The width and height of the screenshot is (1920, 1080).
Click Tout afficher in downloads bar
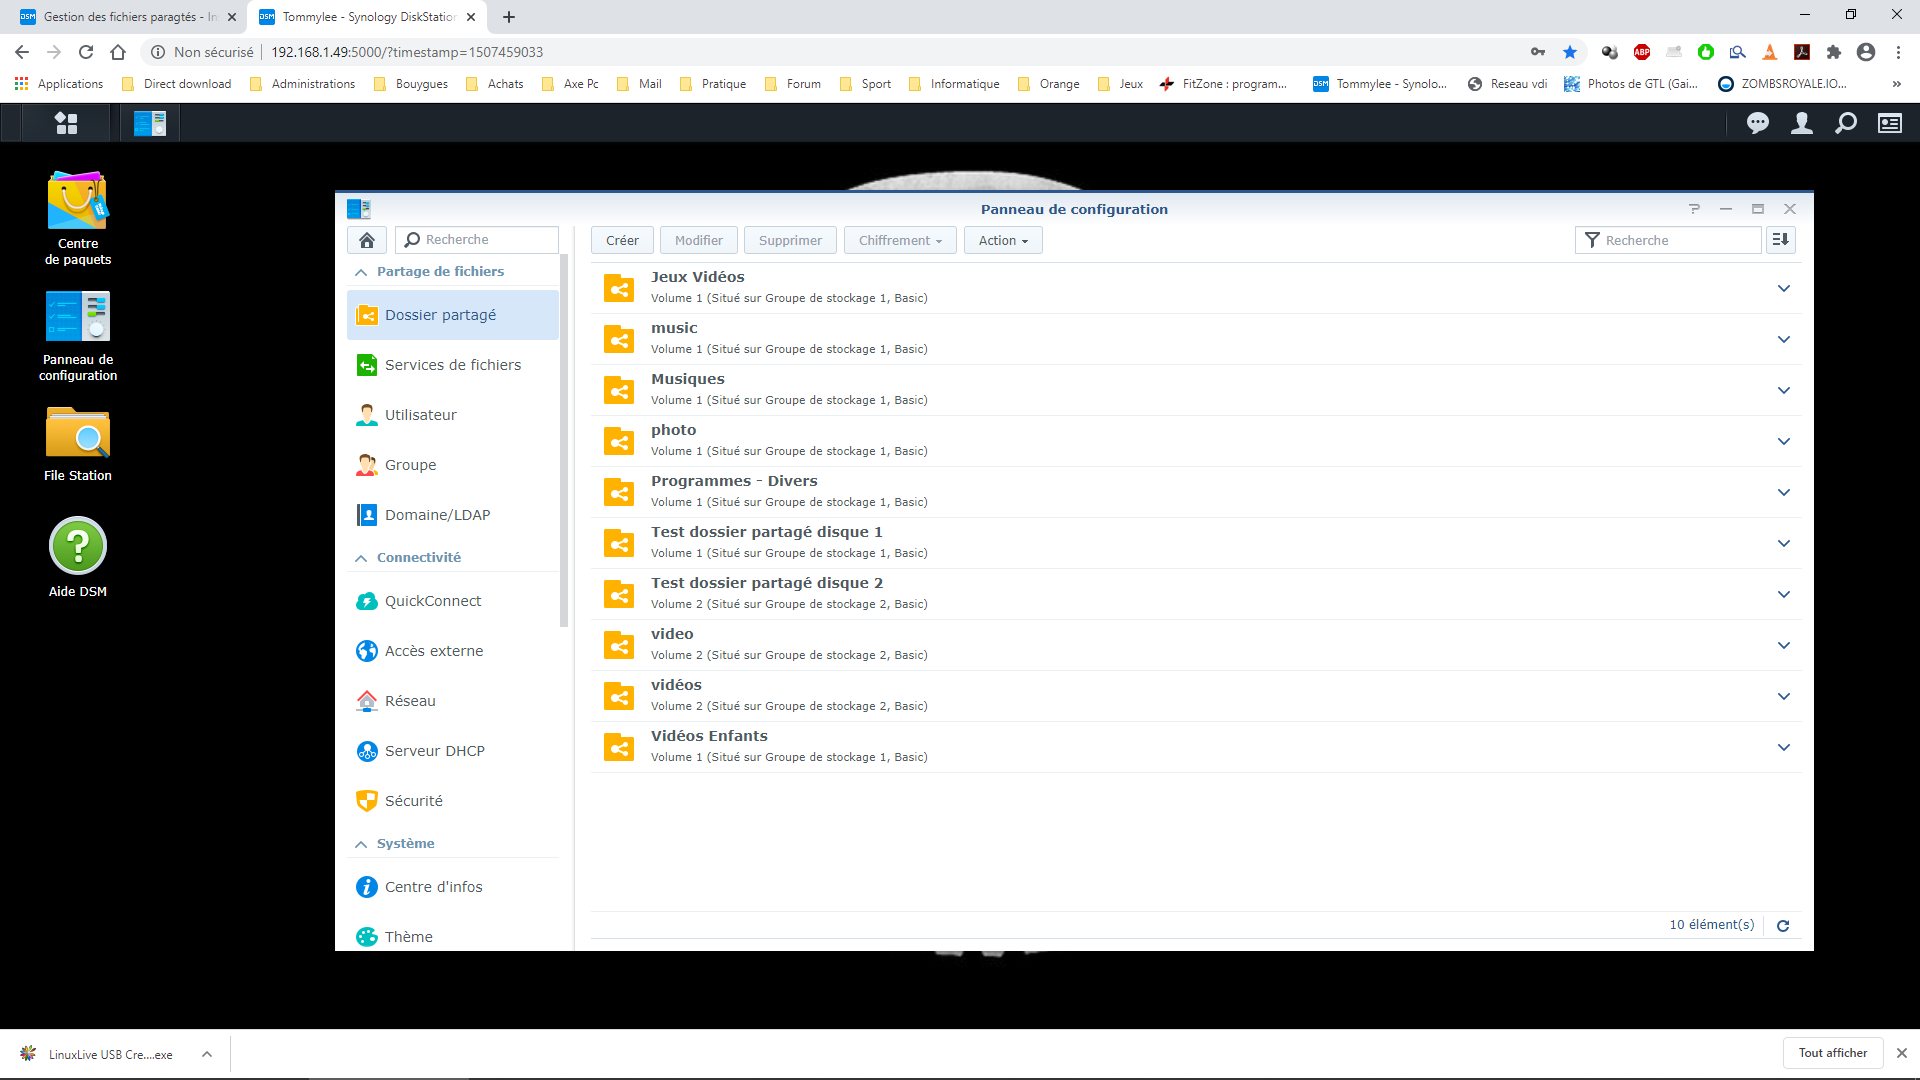(1832, 1053)
